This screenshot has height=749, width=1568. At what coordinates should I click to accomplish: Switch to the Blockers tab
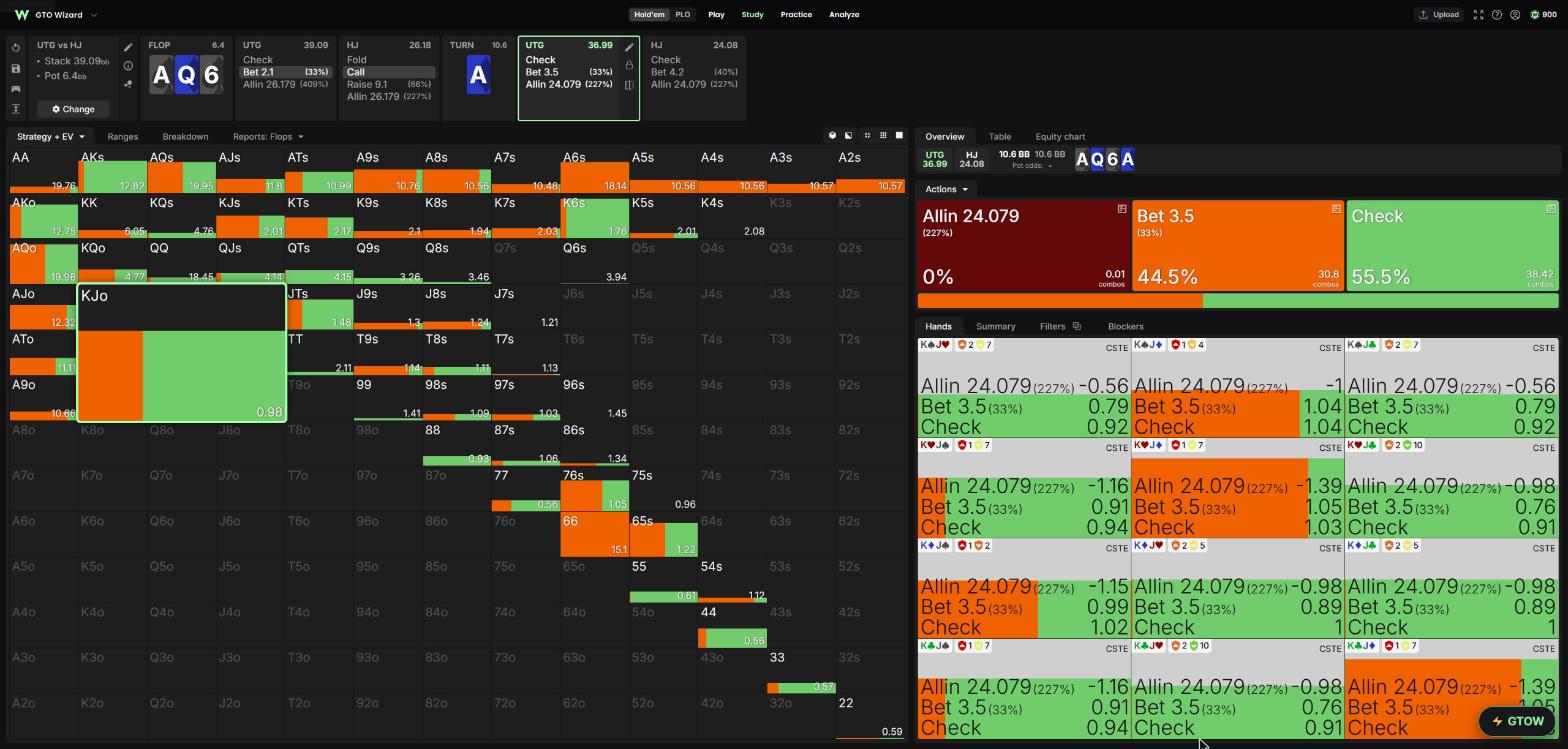coord(1126,327)
